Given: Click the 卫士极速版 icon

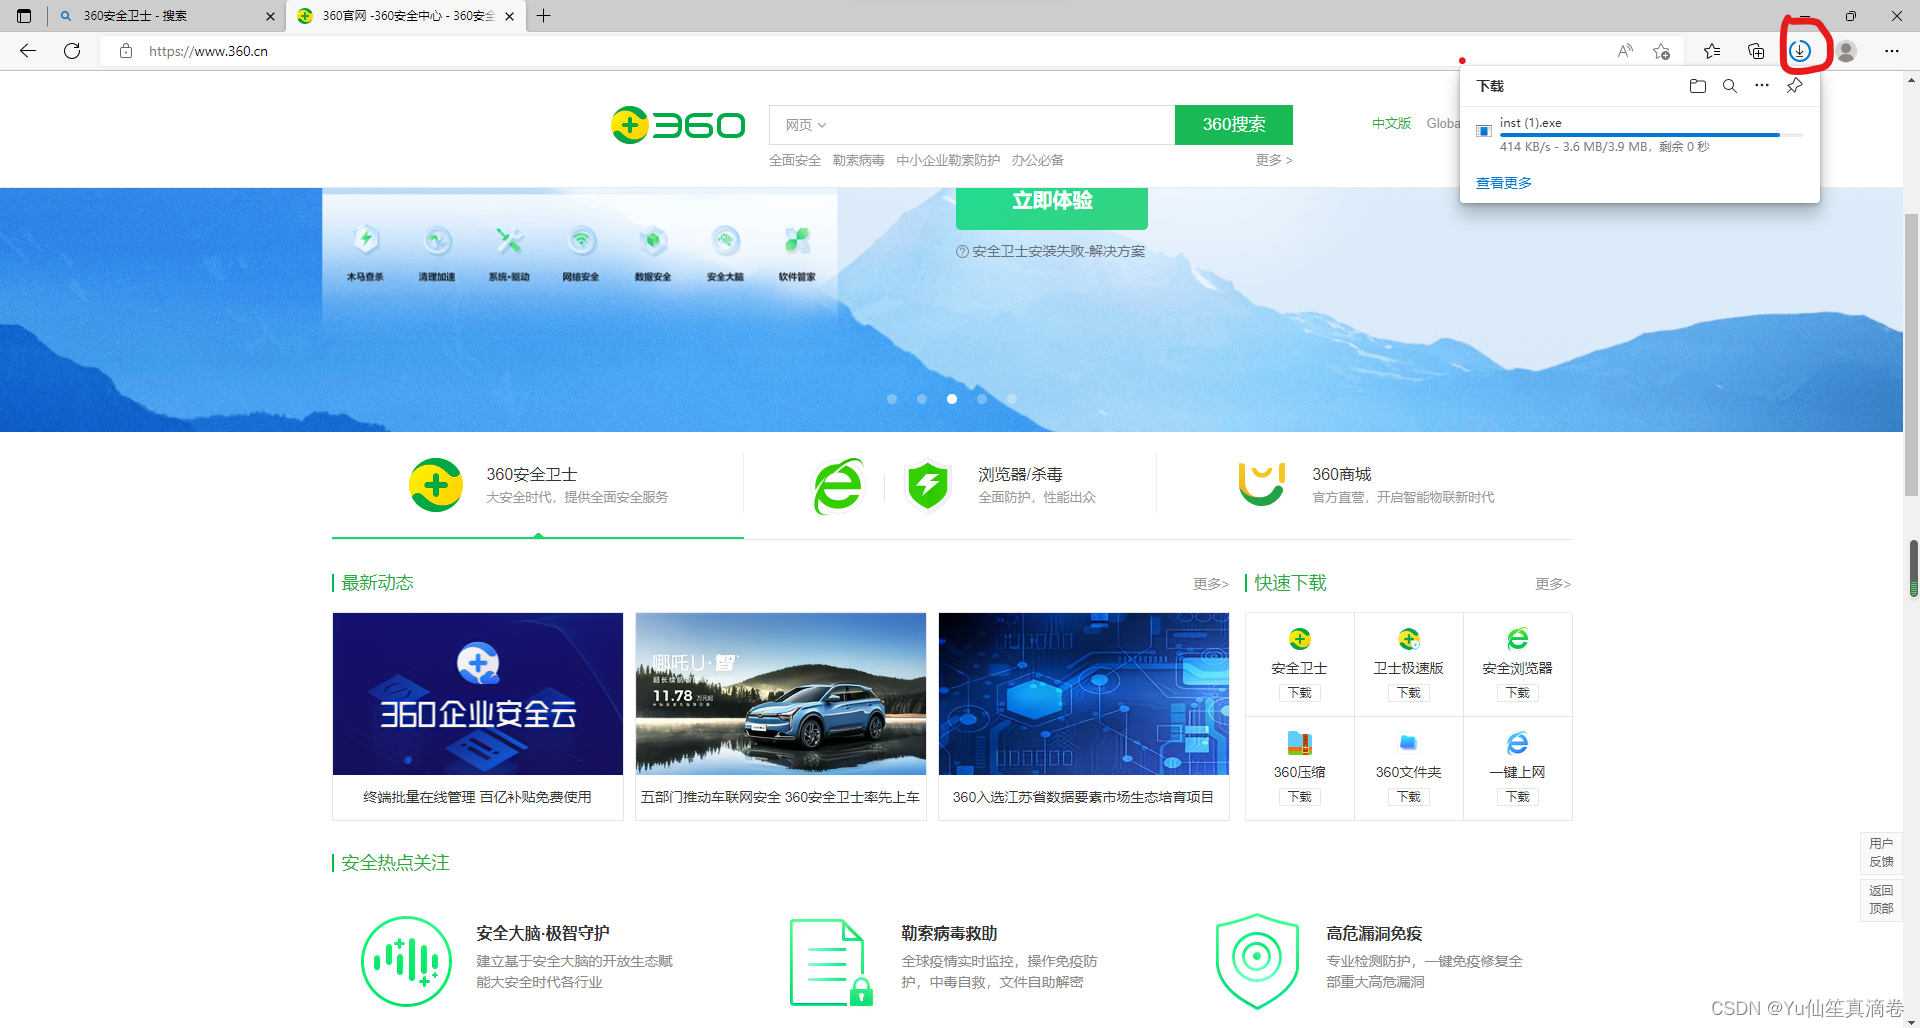Looking at the screenshot, I should (1408, 639).
